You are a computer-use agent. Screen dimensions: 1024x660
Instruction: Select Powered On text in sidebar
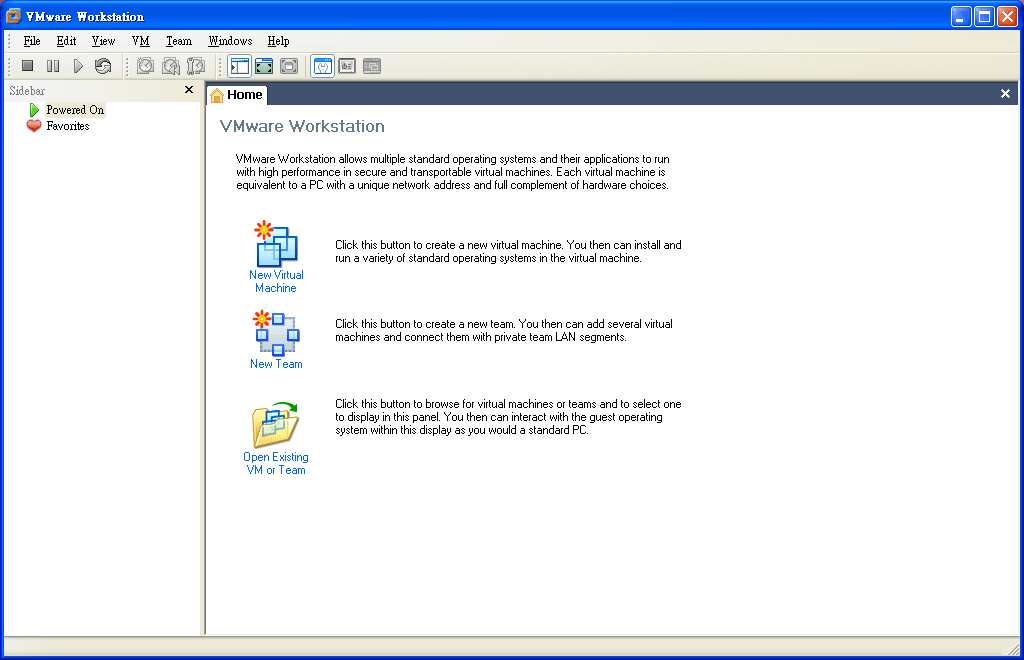coord(75,110)
